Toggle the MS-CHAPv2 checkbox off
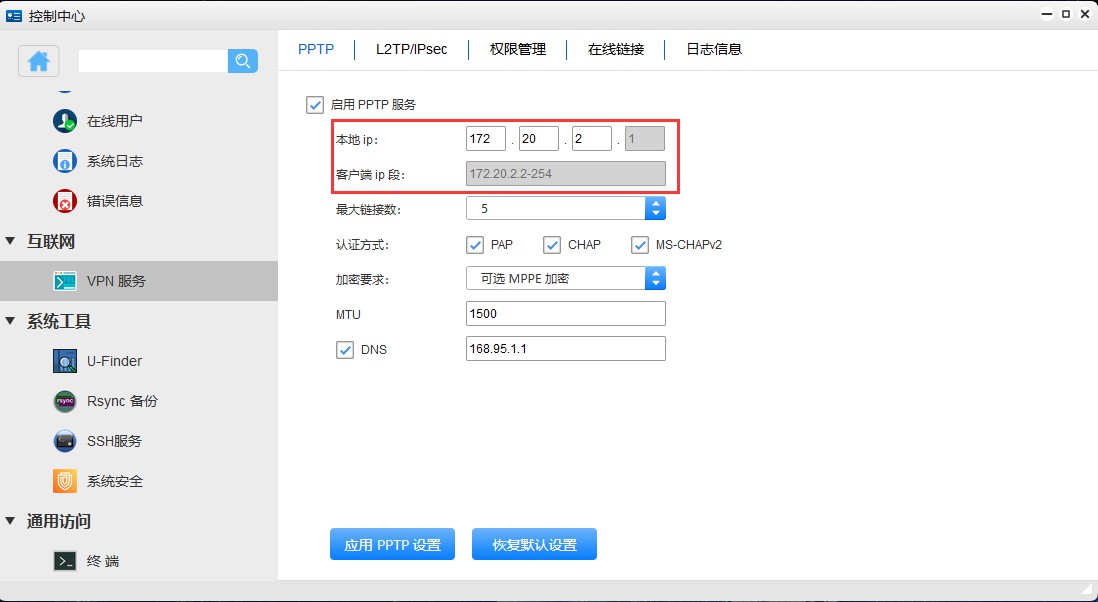1098x602 pixels. [640, 244]
